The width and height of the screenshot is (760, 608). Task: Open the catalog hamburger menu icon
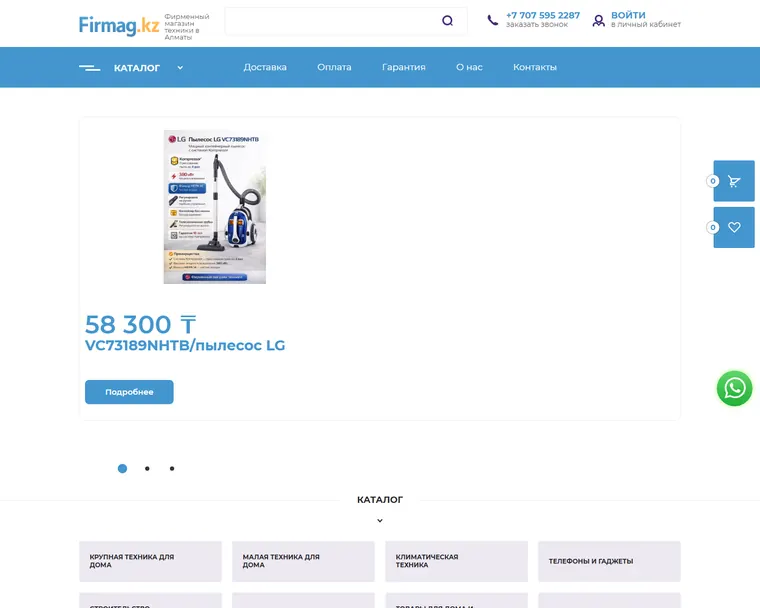tap(90, 68)
